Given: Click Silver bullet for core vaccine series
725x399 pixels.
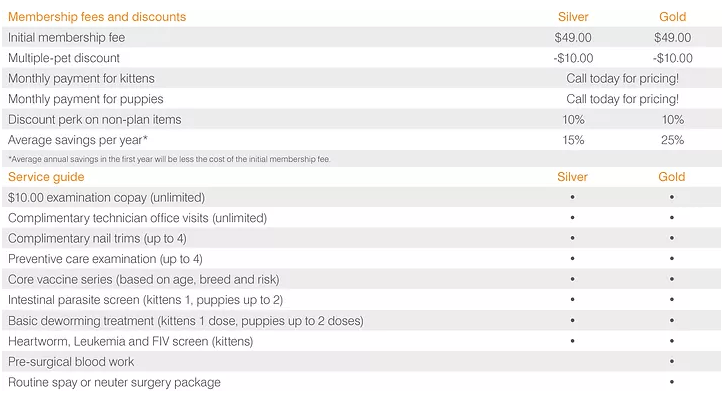Looking at the screenshot, I should pos(572,279).
